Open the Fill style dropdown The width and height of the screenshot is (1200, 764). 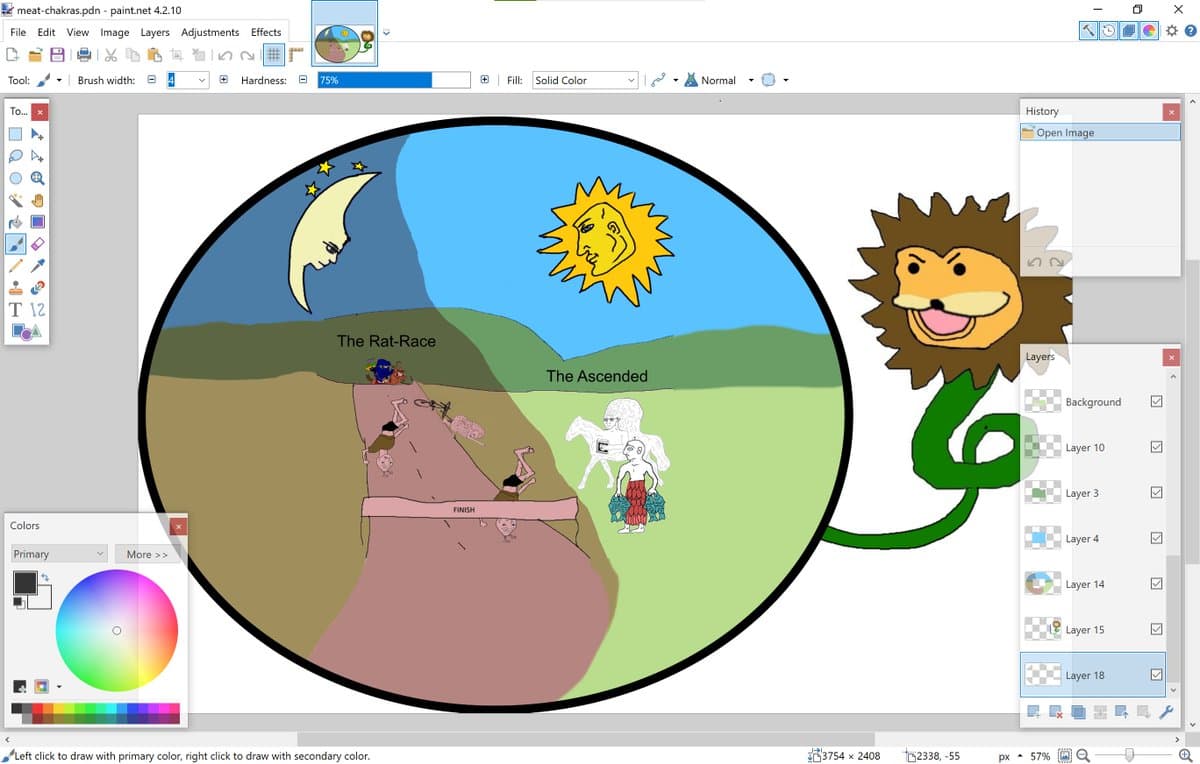[x=584, y=80]
